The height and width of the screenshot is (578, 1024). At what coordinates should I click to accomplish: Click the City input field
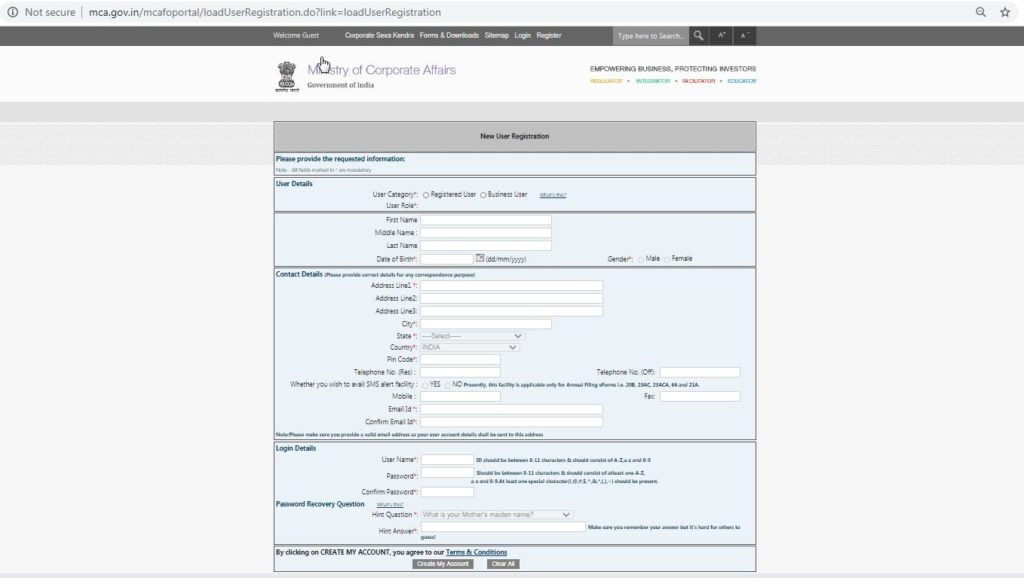[x=486, y=324]
